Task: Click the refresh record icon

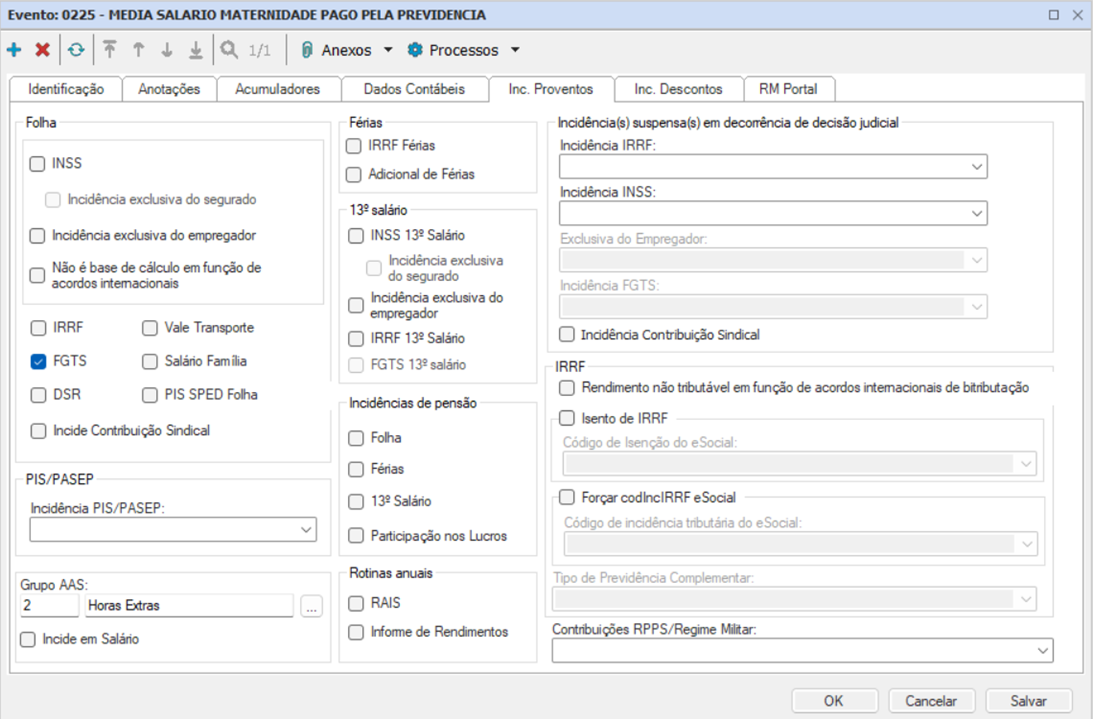Action: click(x=77, y=50)
